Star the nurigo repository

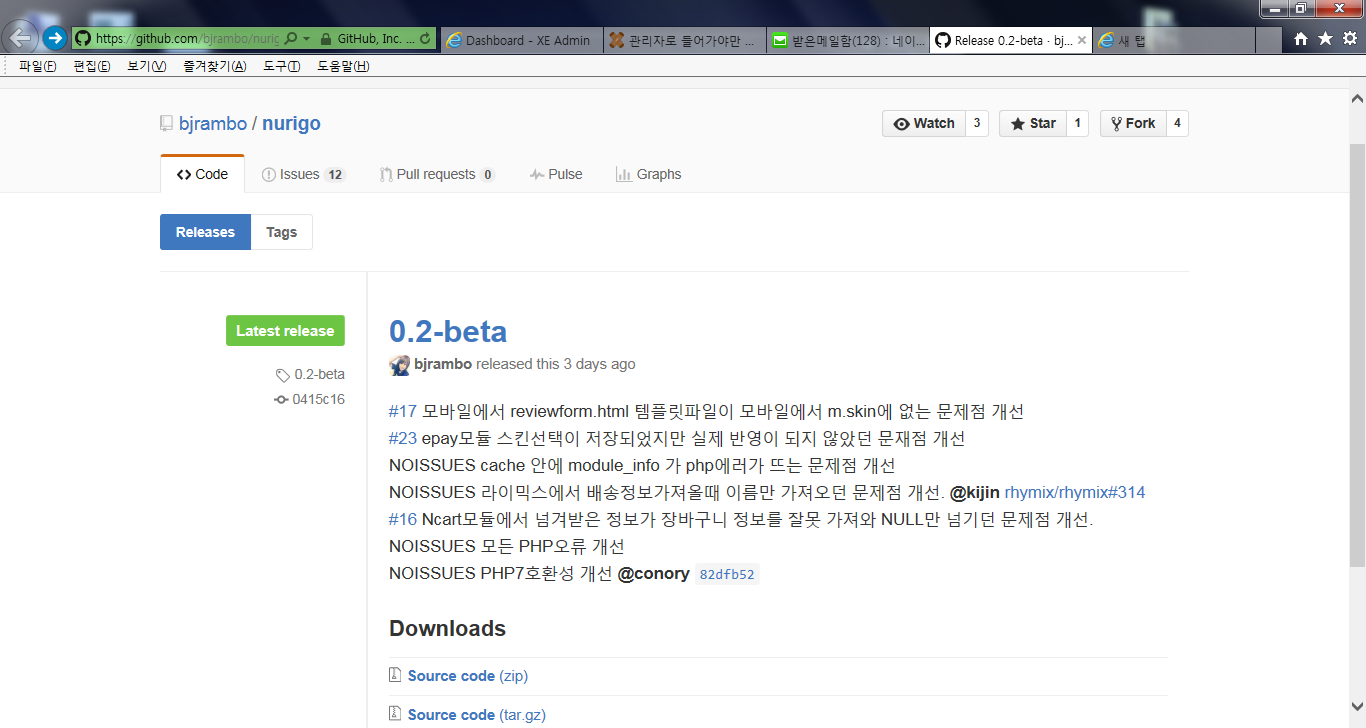point(1033,123)
